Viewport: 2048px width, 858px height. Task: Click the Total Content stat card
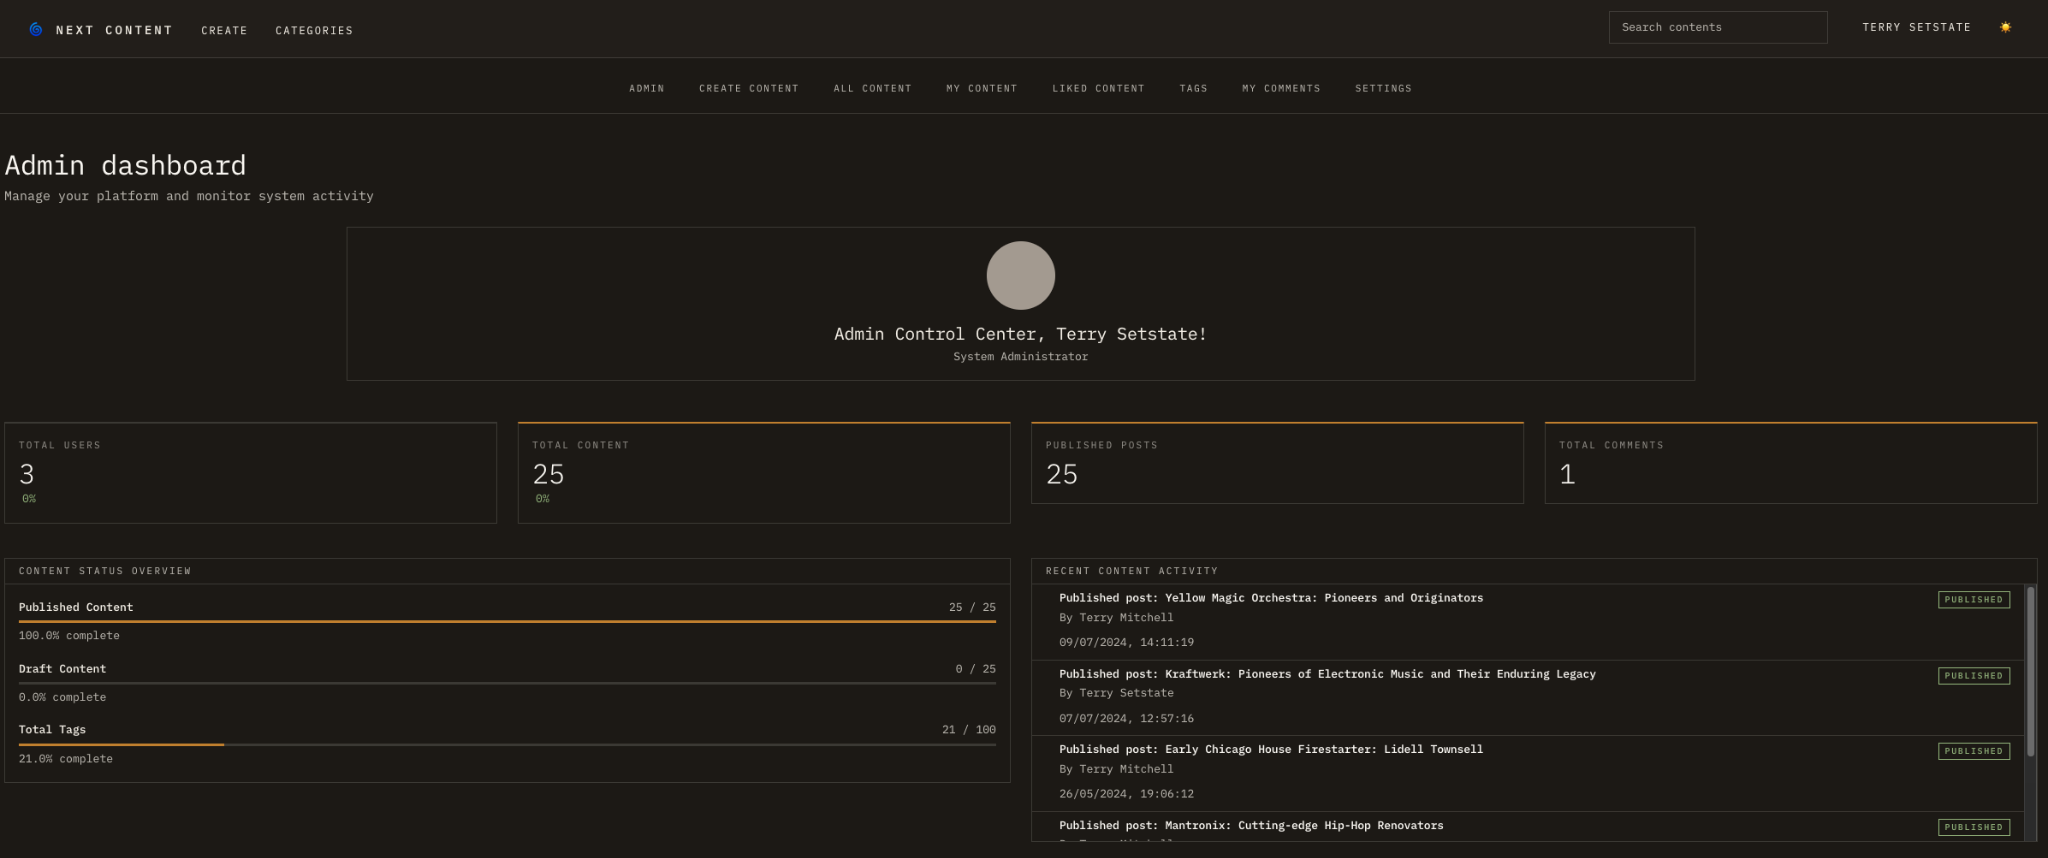pyautogui.click(x=764, y=472)
